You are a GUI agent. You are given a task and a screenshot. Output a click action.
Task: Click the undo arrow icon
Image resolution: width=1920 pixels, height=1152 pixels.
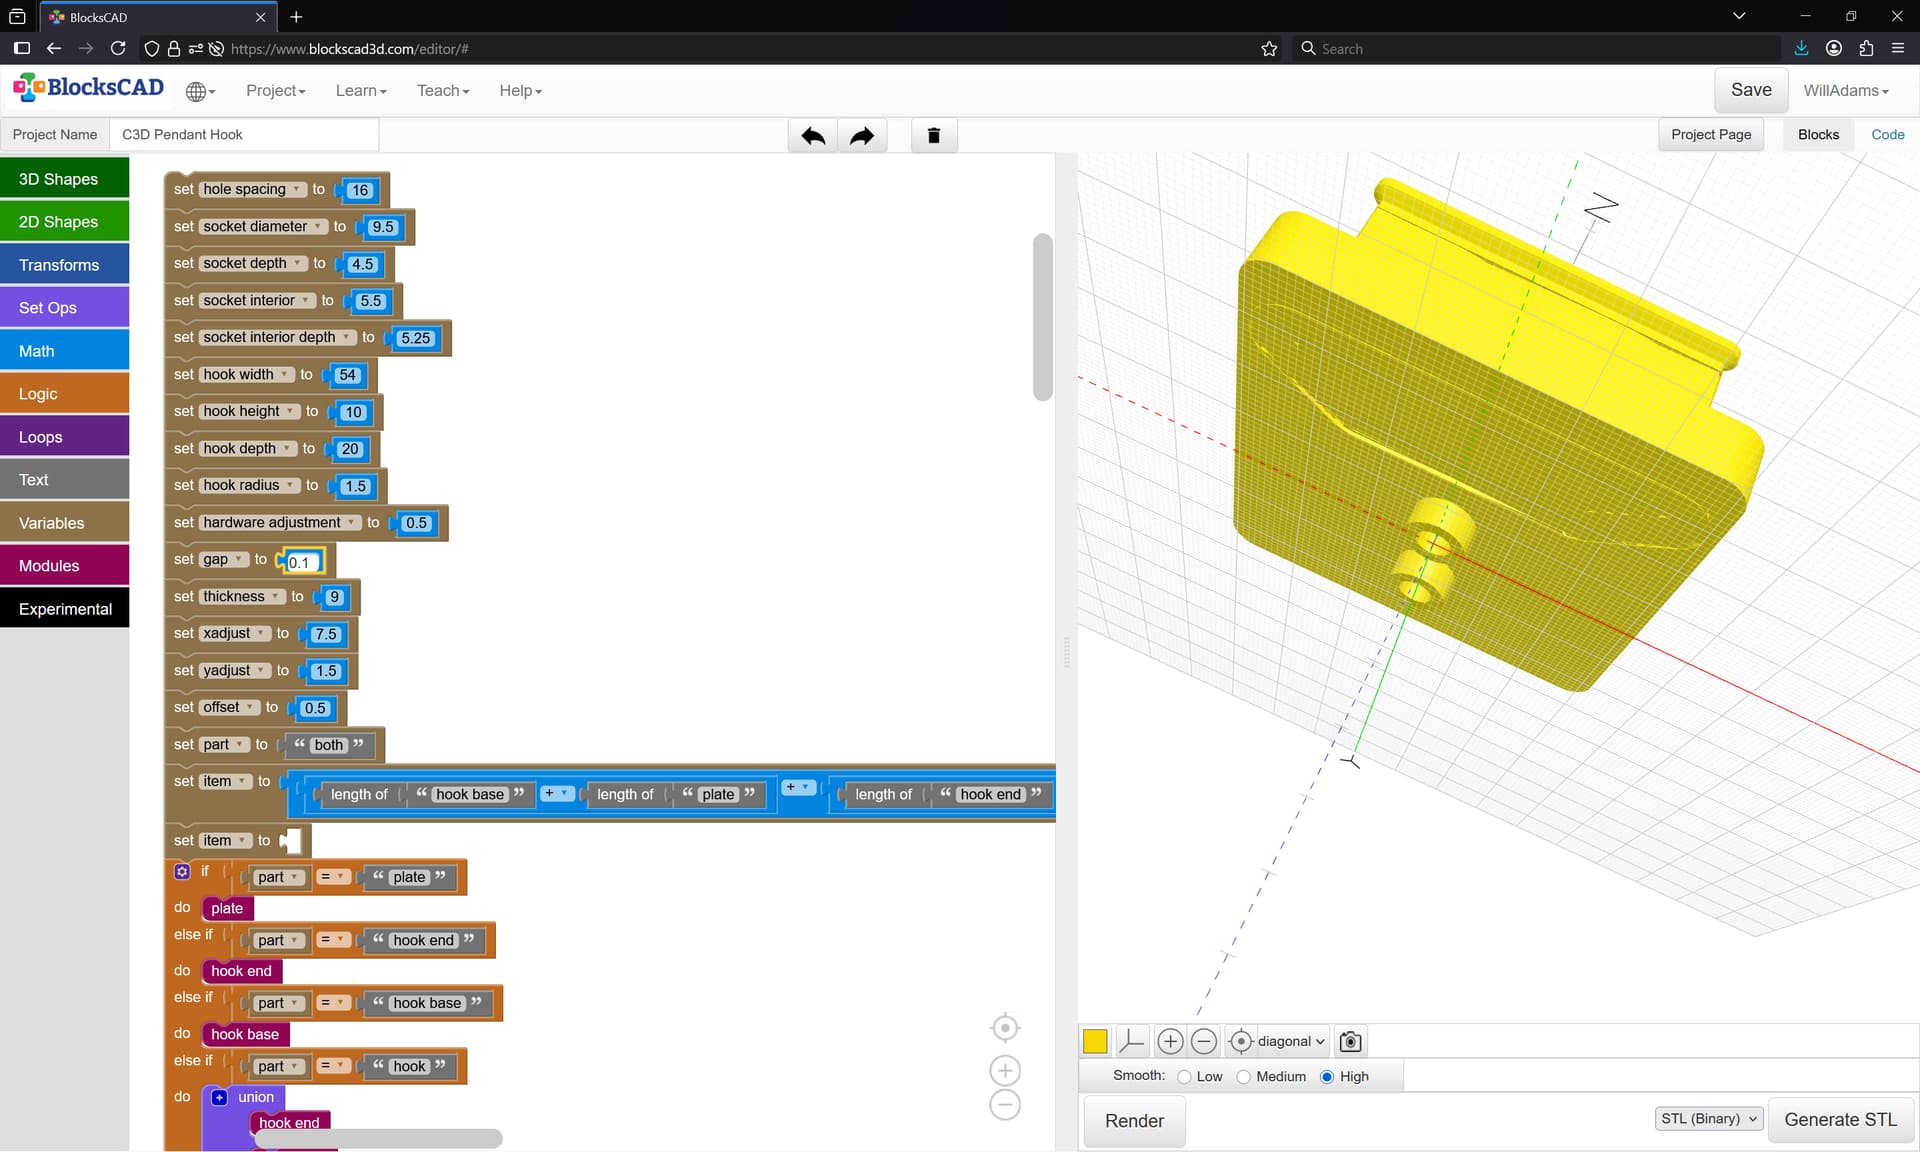(x=813, y=135)
